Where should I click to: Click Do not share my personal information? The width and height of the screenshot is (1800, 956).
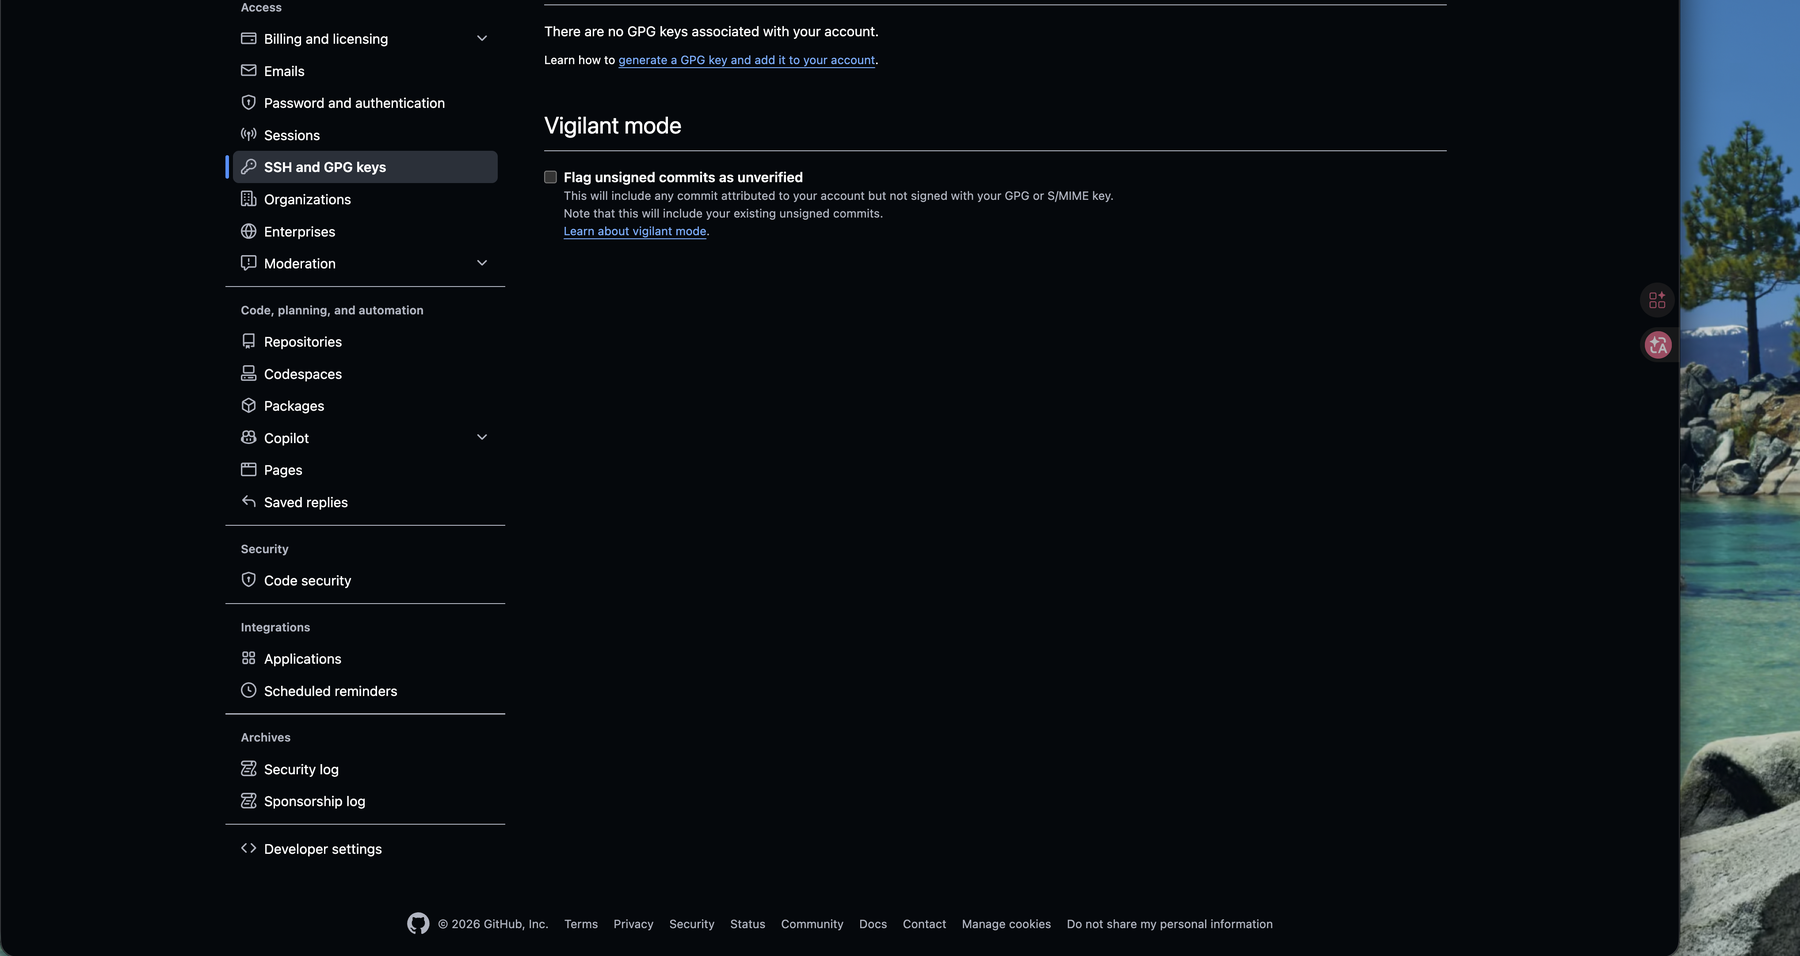pyautogui.click(x=1170, y=924)
